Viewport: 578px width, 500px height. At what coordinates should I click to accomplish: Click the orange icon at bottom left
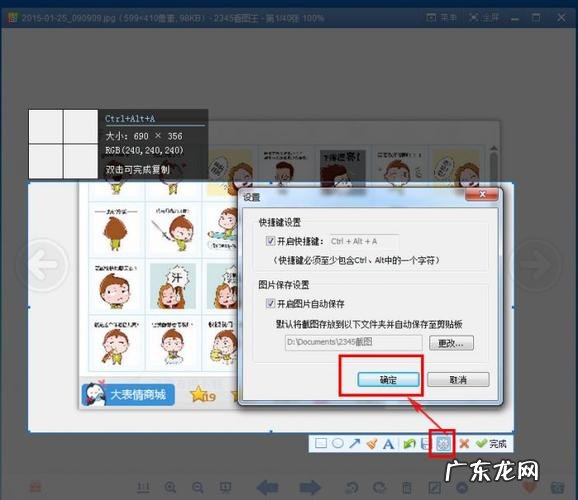click(x=35, y=487)
